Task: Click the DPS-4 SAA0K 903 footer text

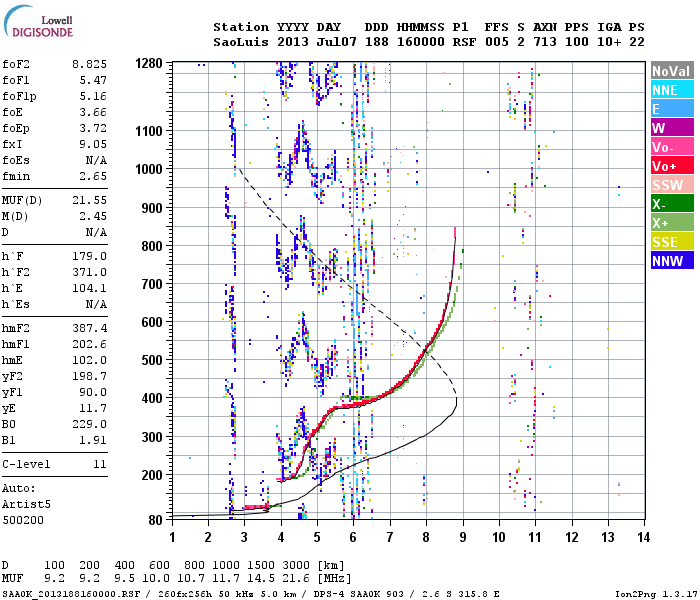Action: [x=358, y=594]
